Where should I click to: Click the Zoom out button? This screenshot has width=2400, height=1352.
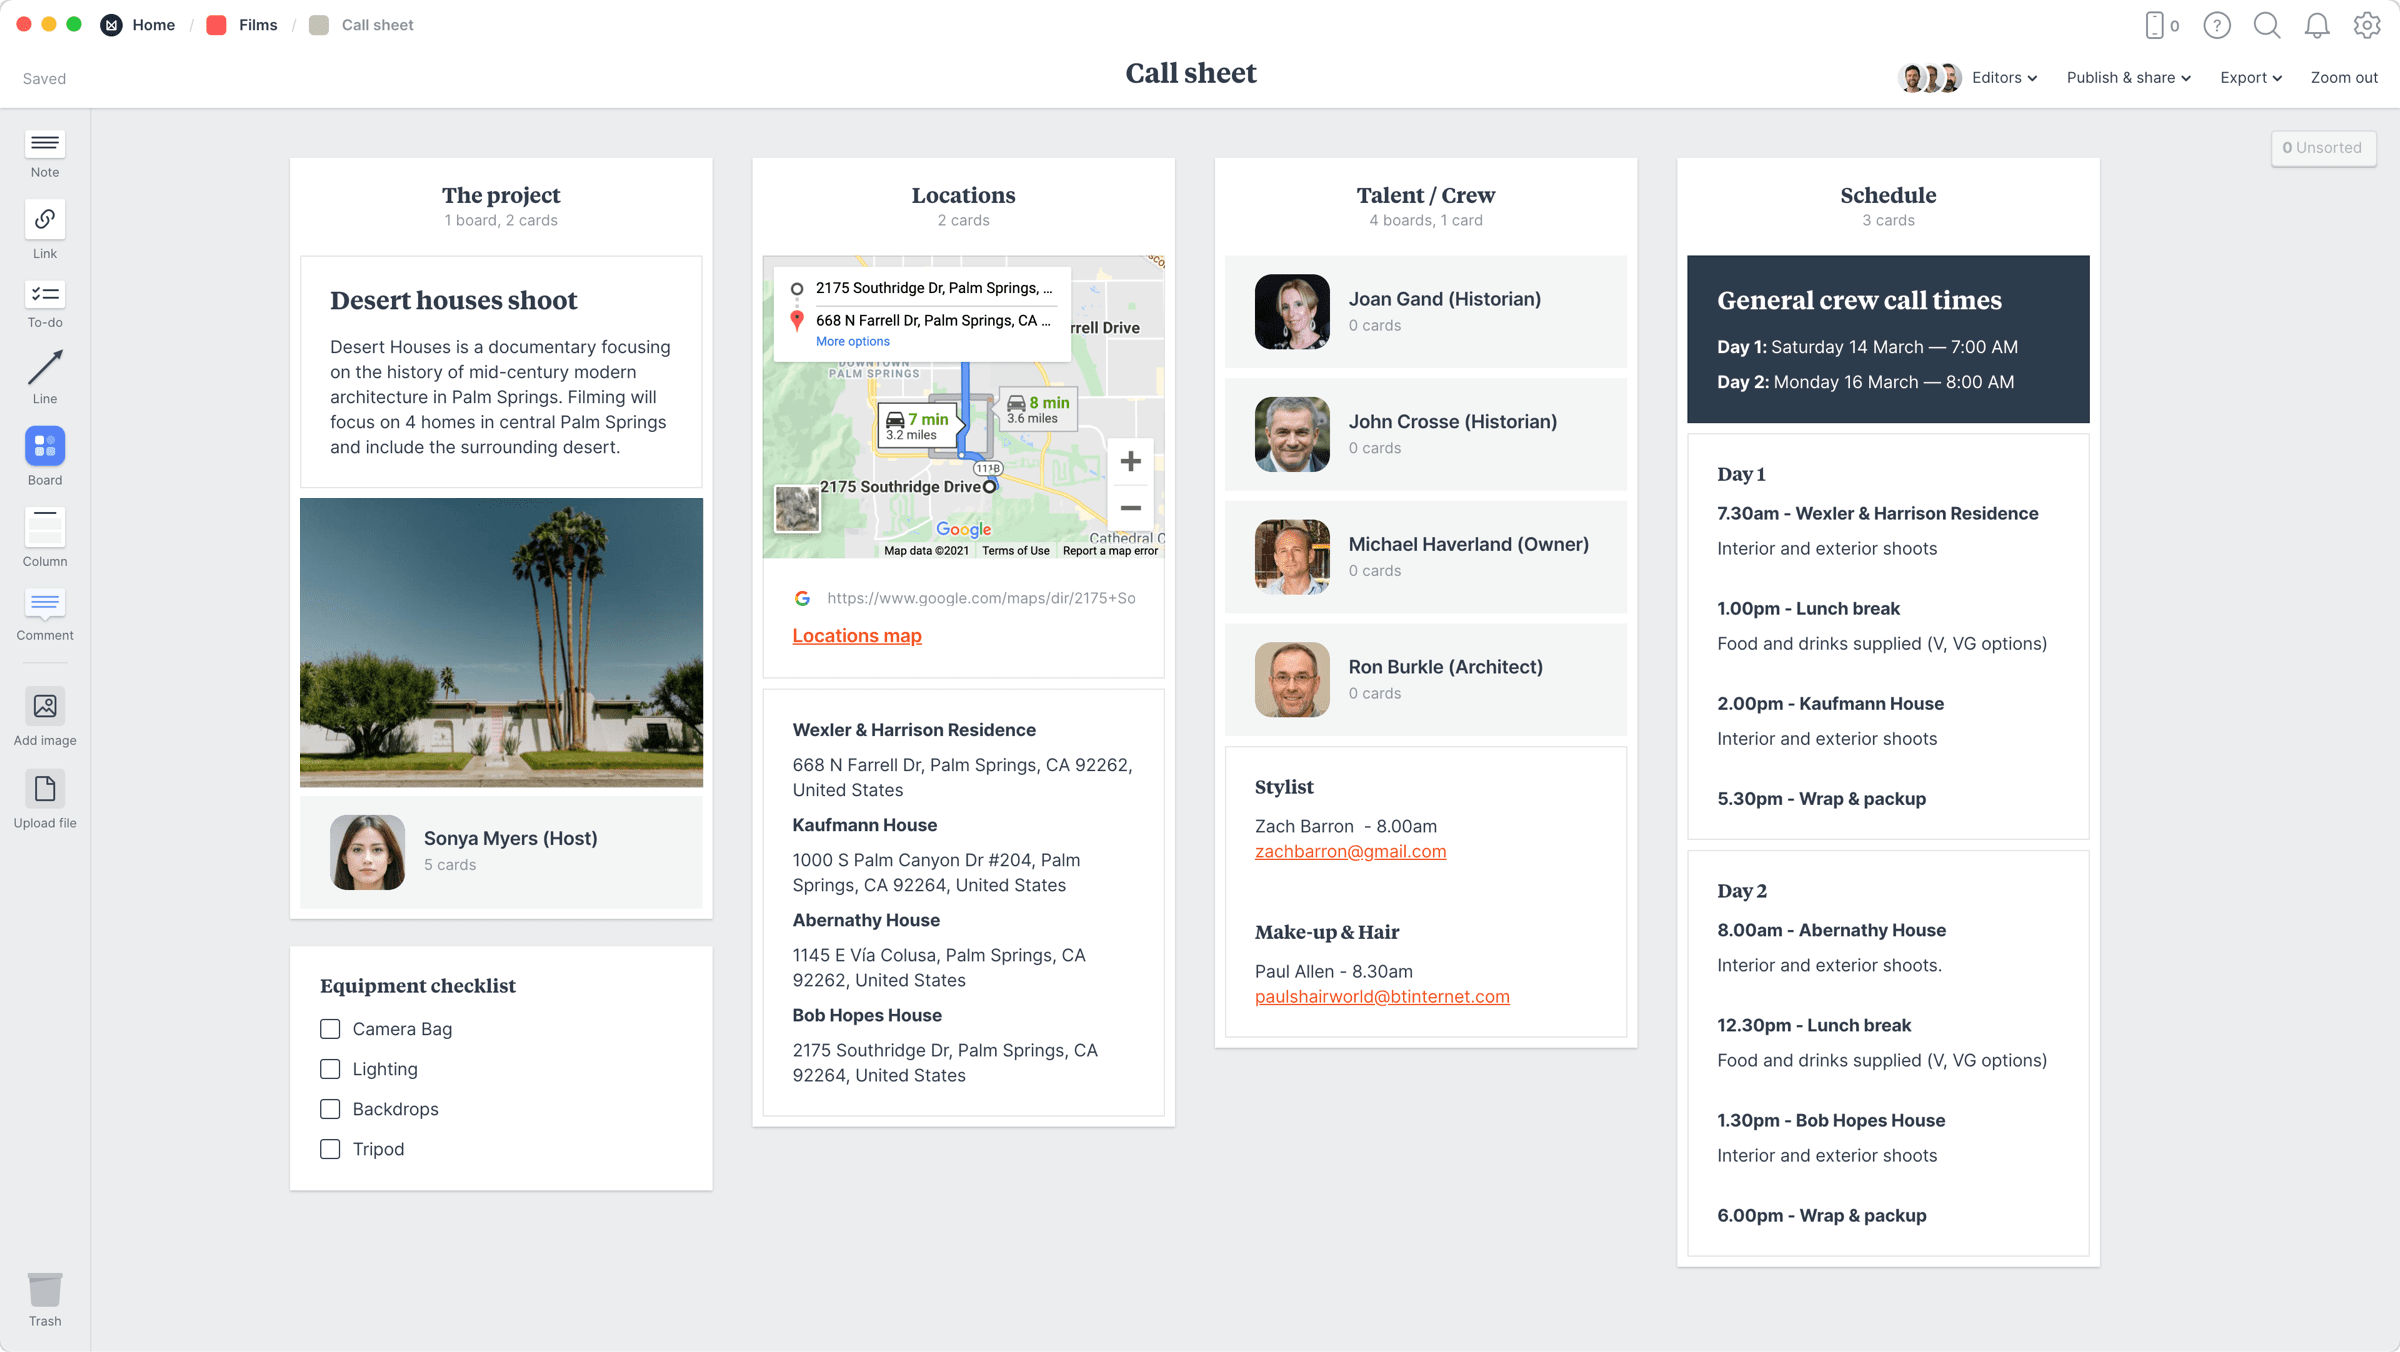click(x=2343, y=78)
